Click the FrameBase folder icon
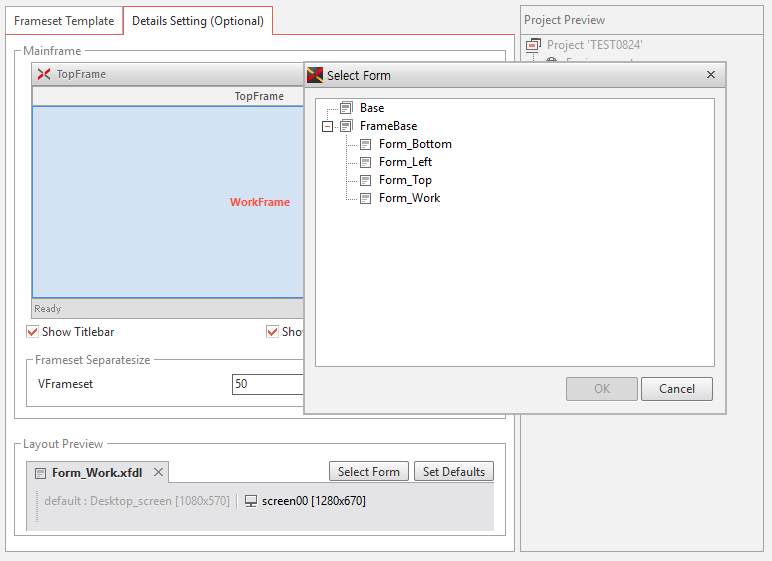Viewport: 772px width, 561px height. point(346,126)
